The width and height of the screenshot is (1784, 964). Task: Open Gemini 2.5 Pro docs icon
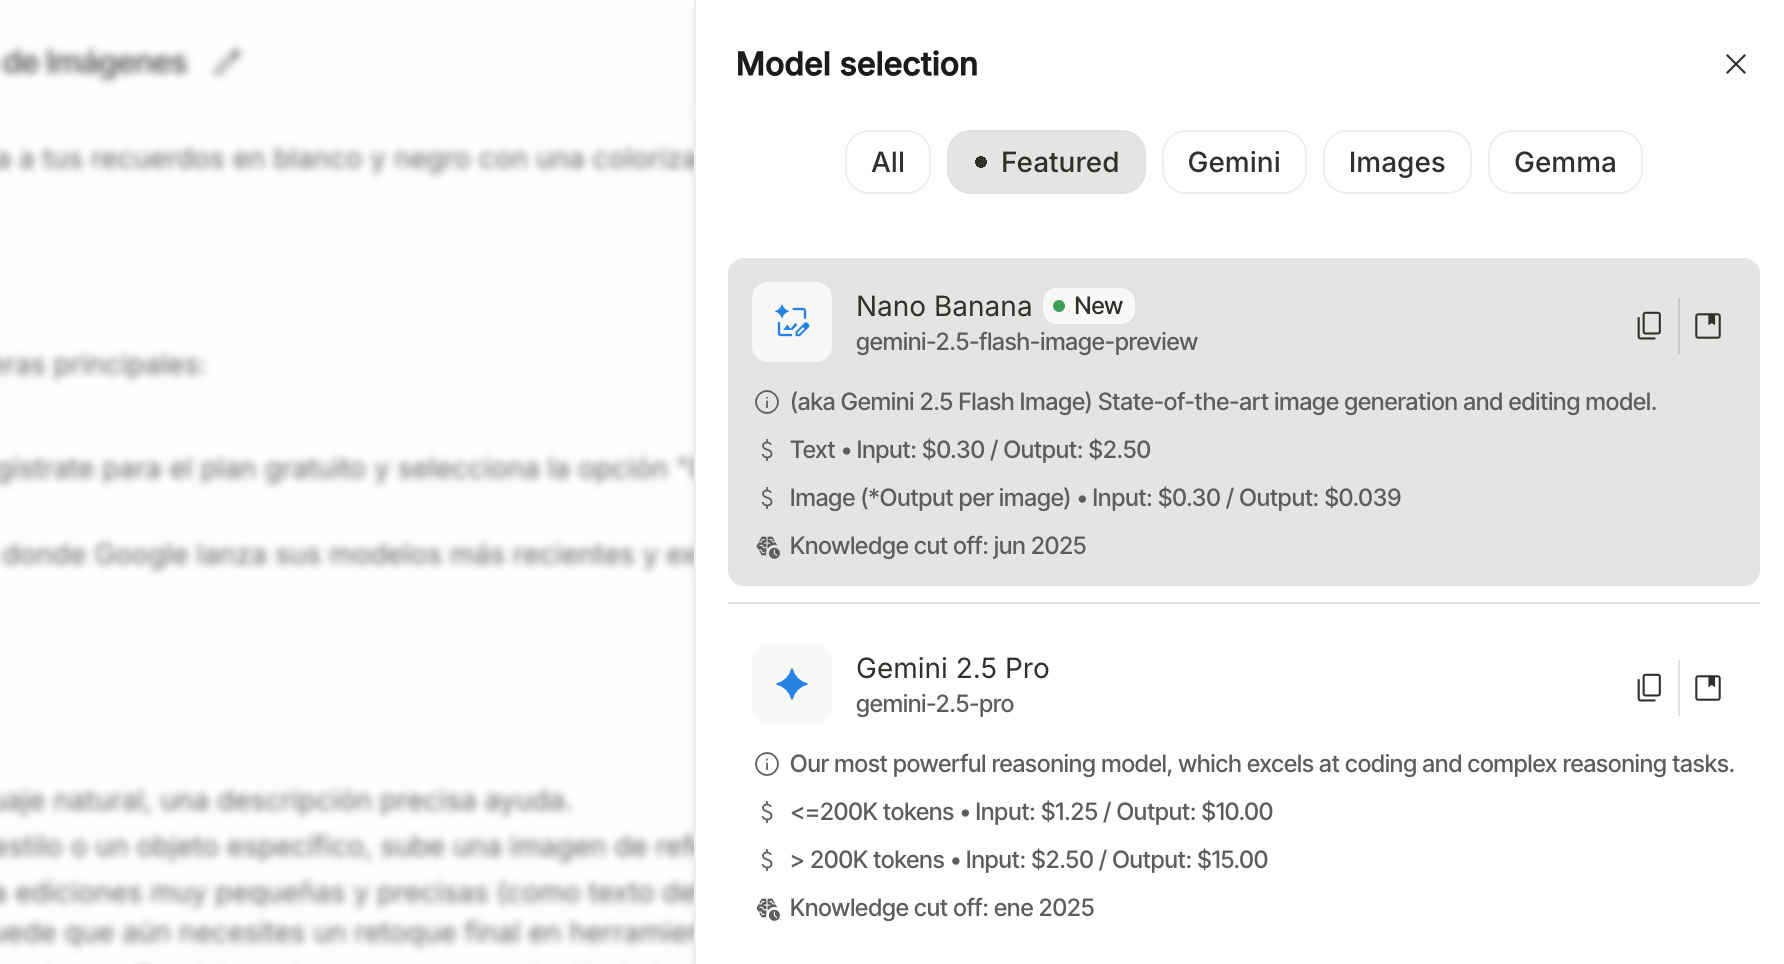click(x=1708, y=687)
